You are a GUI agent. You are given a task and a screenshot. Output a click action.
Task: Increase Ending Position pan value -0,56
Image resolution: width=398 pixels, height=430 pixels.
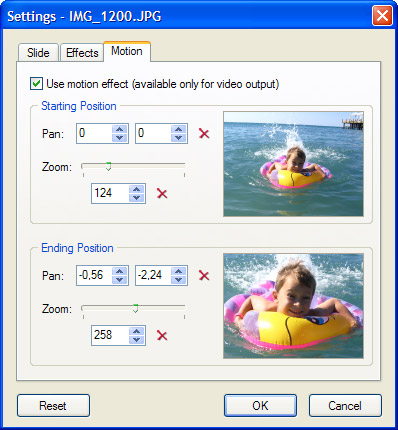coord(120,271)
